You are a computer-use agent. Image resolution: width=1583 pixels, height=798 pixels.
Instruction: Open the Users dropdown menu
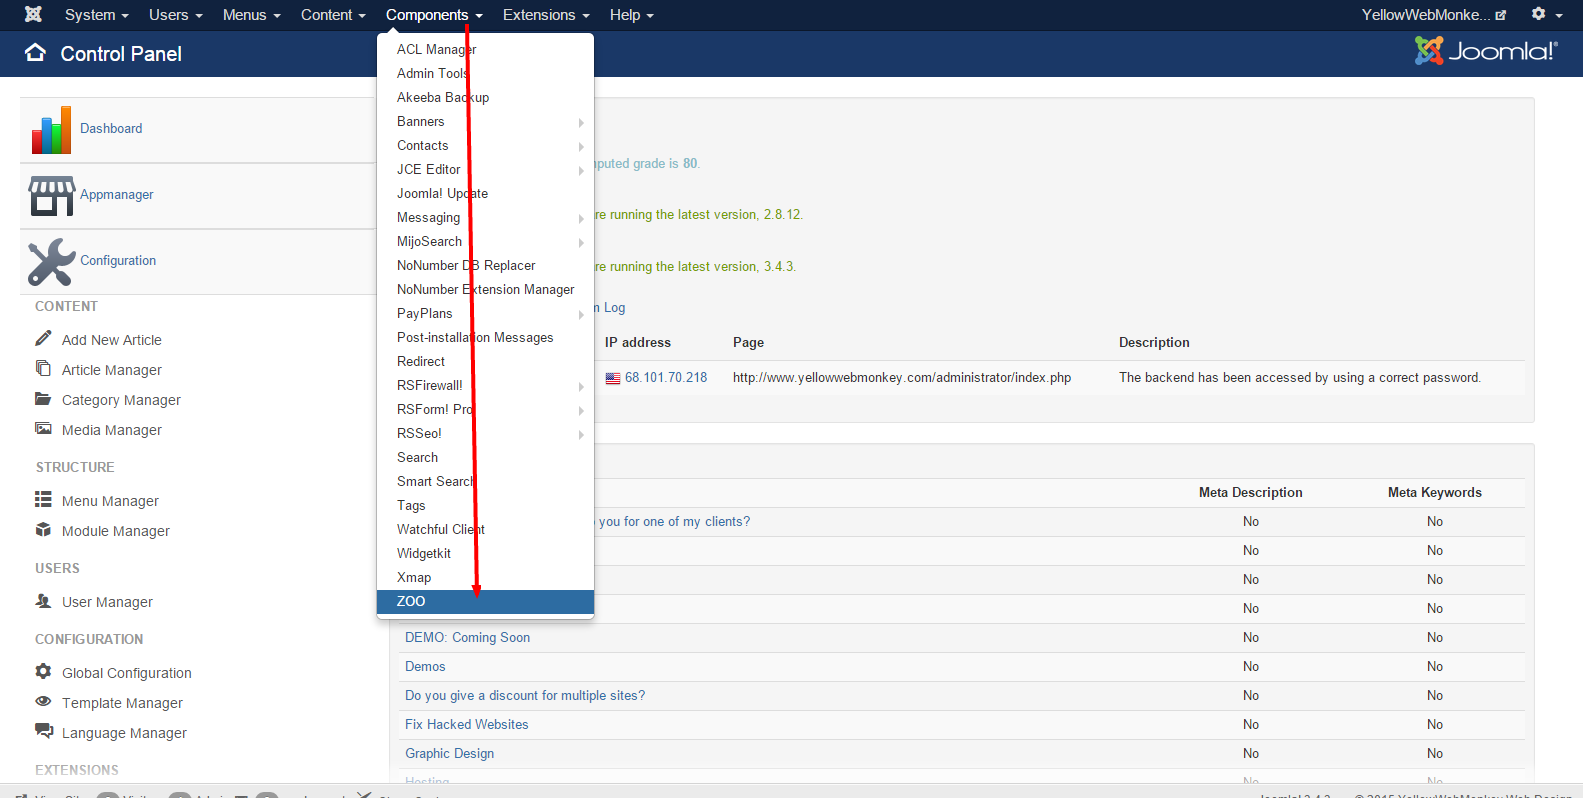175,15
